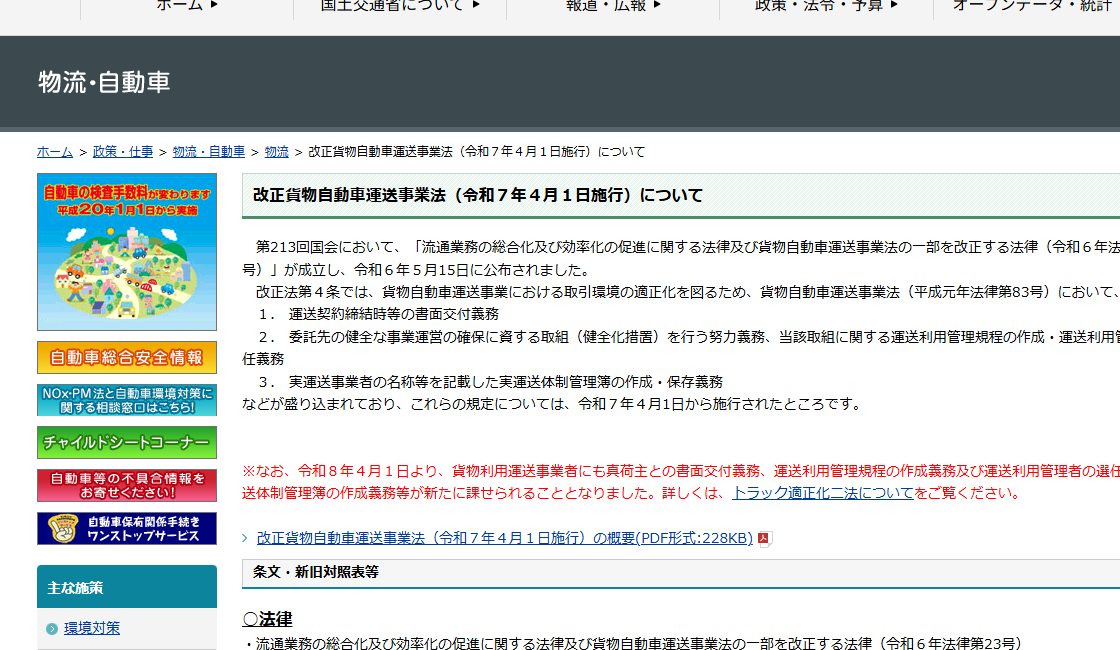Image resolution: width=1120 pixels, height=650 pixels.
Task: Go to ホーム via breadcrumb link
Action: point(55,151)
